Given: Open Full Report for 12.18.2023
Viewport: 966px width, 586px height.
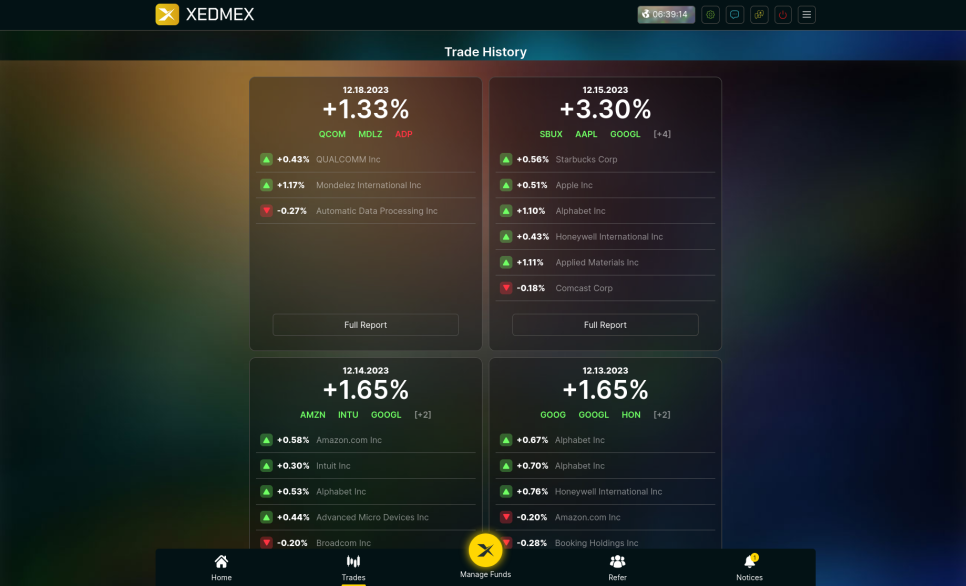Looking at the screenshot, I should [x=365, y=325].
